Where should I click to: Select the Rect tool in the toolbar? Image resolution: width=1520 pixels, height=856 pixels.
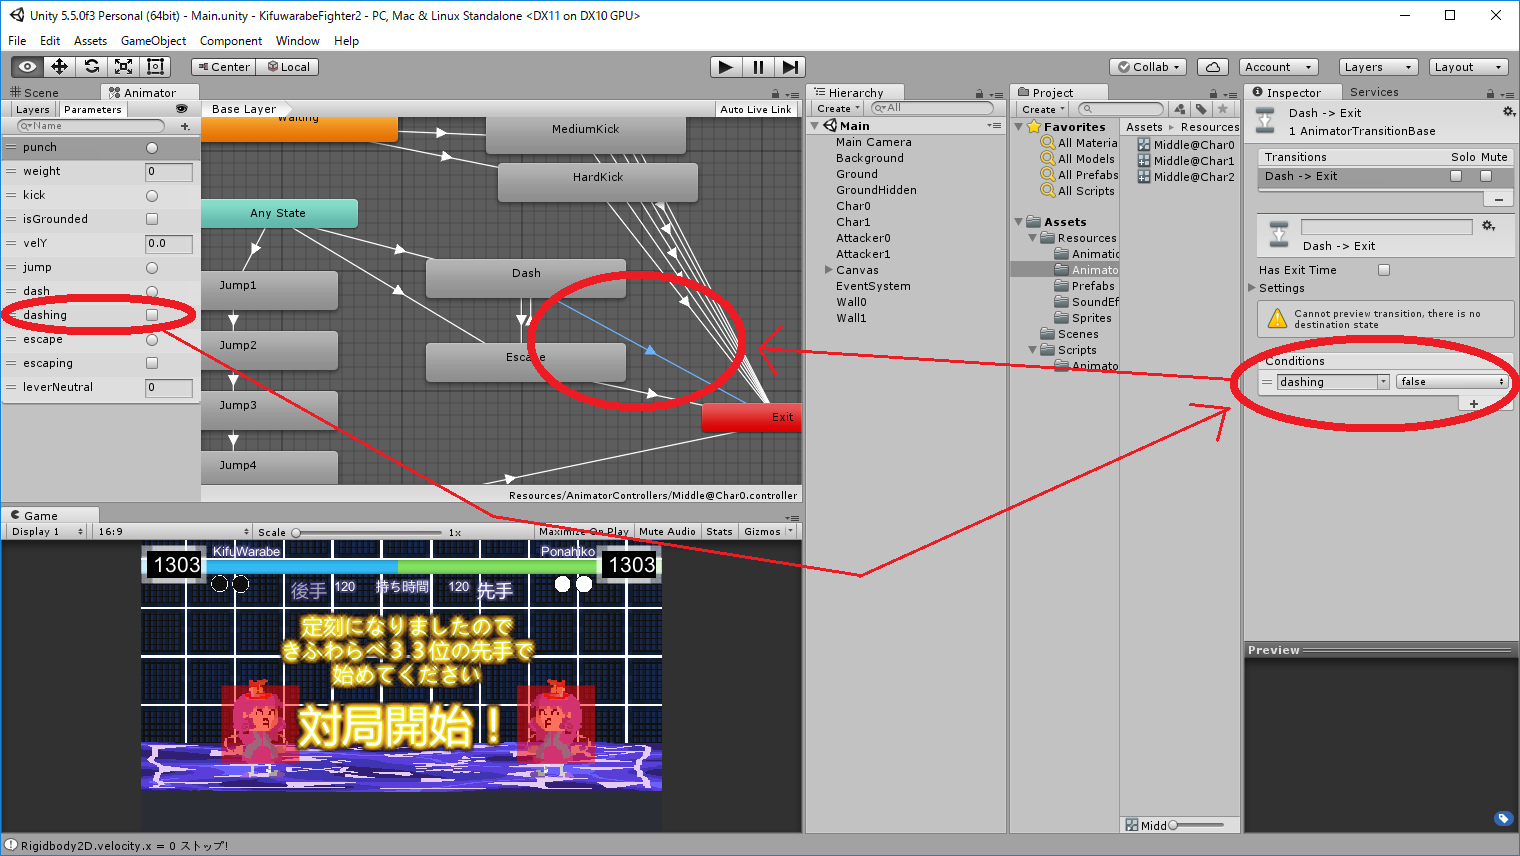[x=153, y=66]
